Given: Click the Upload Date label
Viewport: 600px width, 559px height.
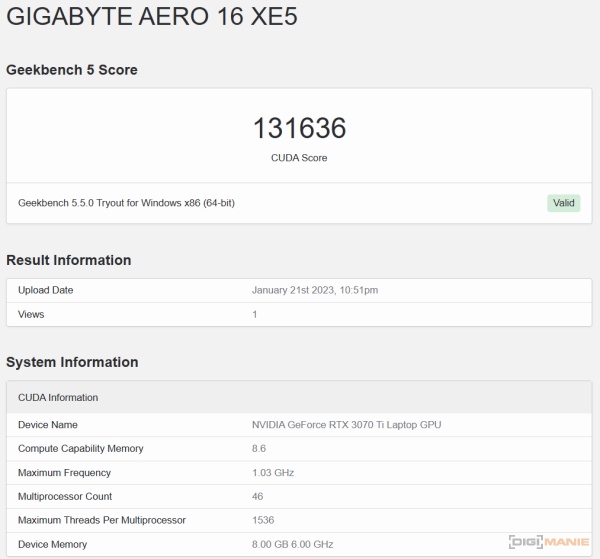Looking at the screenshot, I should [x=46, y=290].
